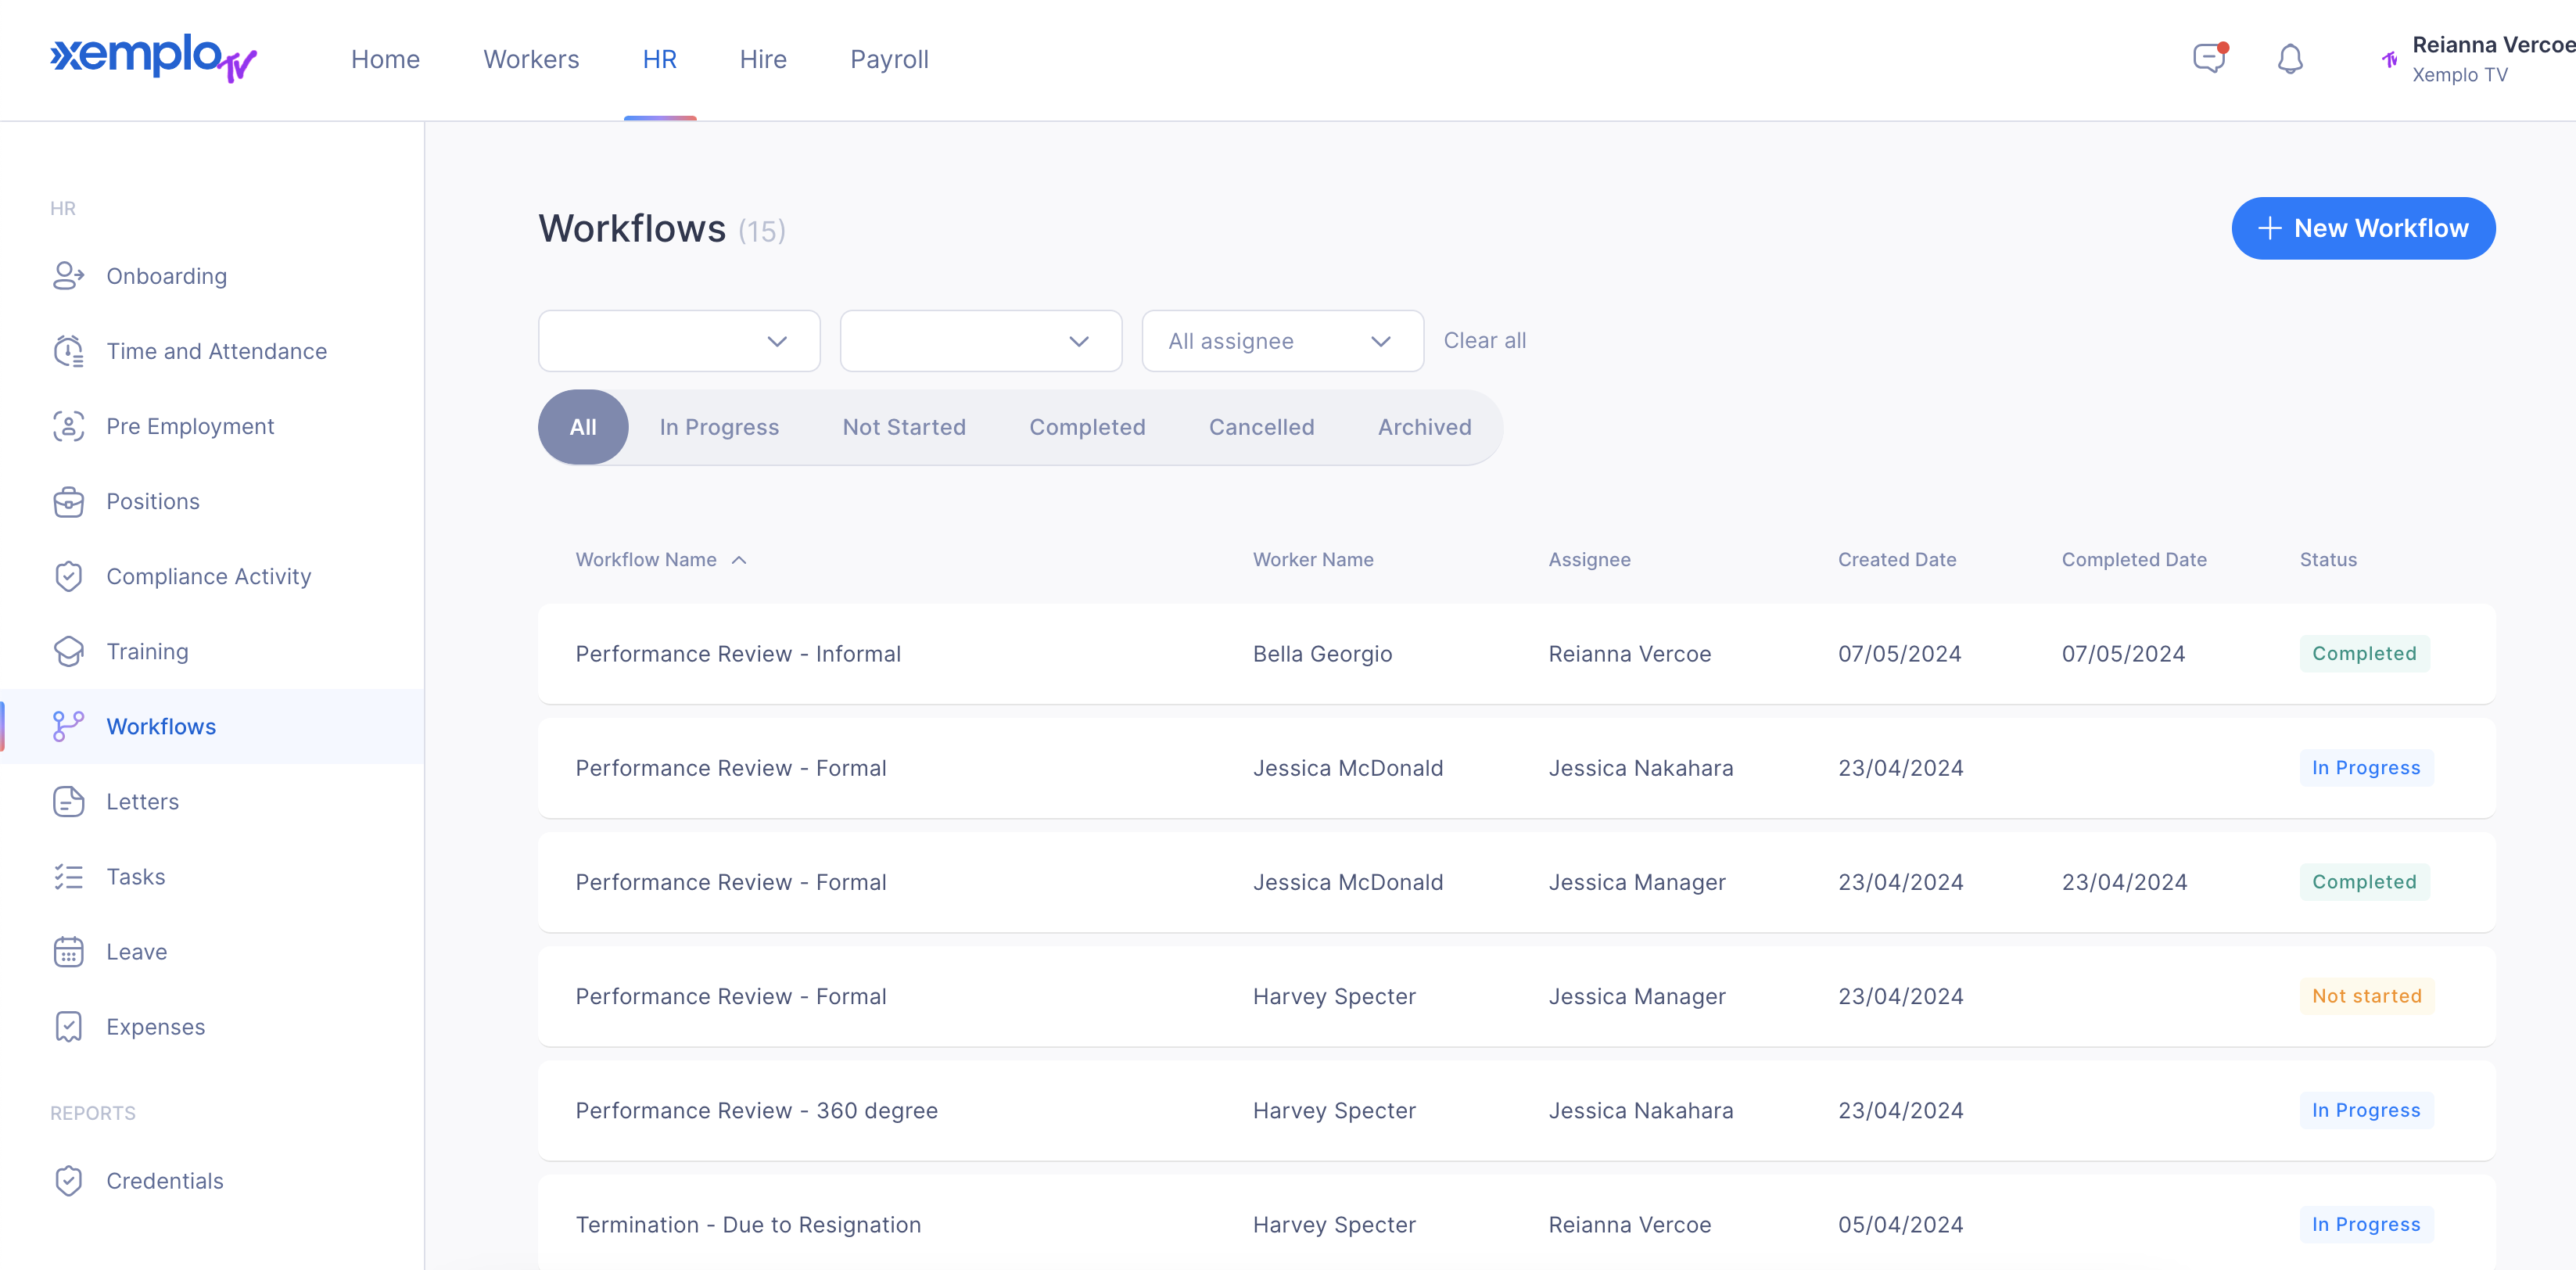Open the chat messages icon
2576x1270 pixels.
2209,58
